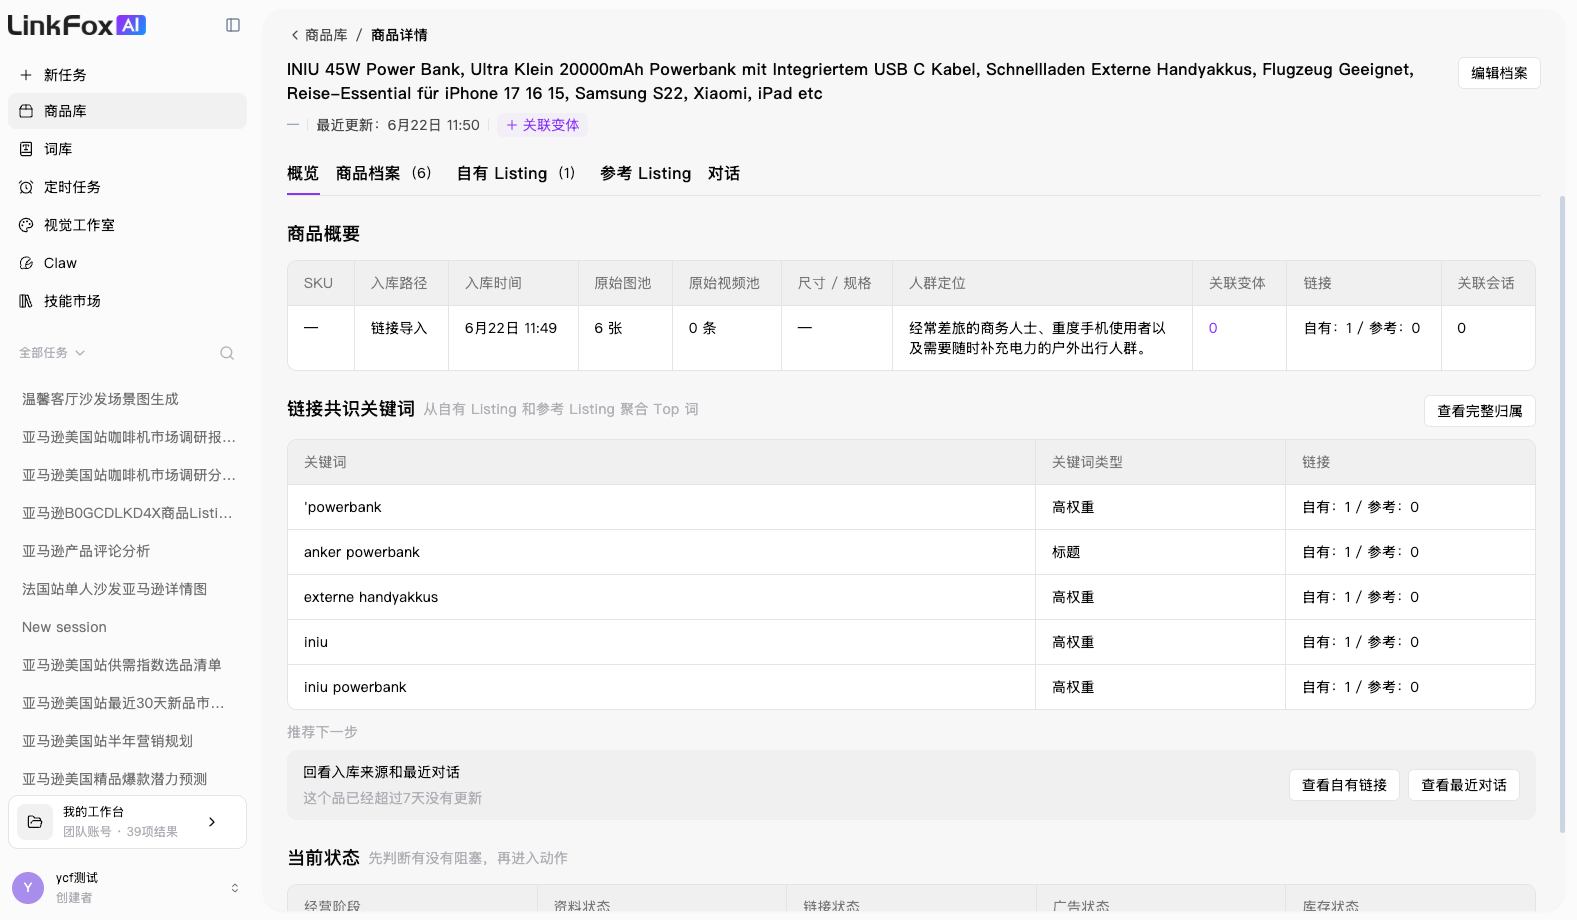Viewport: 1577px width, 920px height.
Task: Click the keyword iniu powerbank
Action: pyautogui.click(x=355, y=687)
